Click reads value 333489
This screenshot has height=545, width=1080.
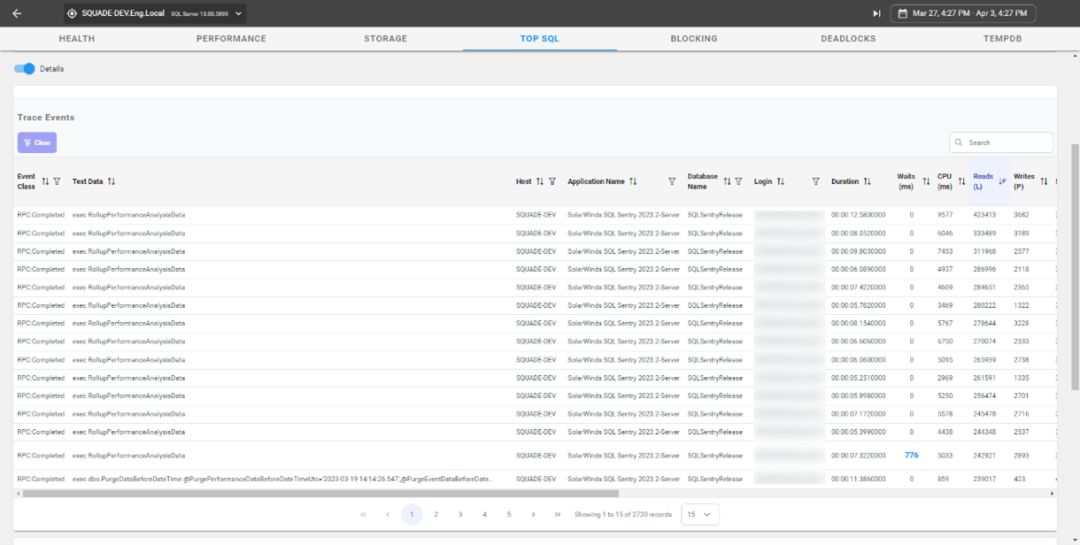[985, 233]
